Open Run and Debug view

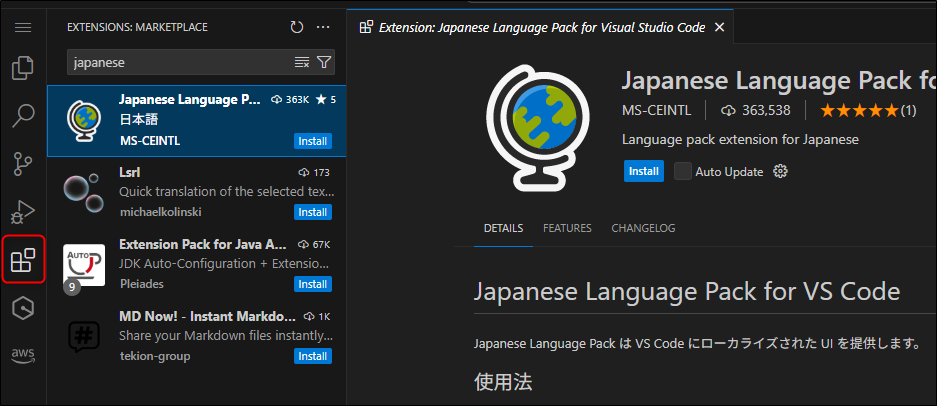pos(22,212)
